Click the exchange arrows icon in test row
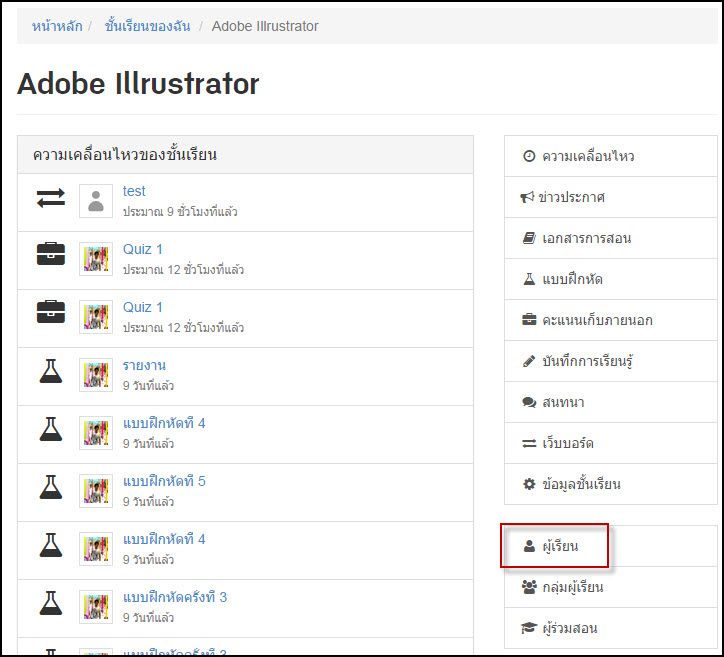The width and height of the screenshot is (724, 657). coord(51,199)
